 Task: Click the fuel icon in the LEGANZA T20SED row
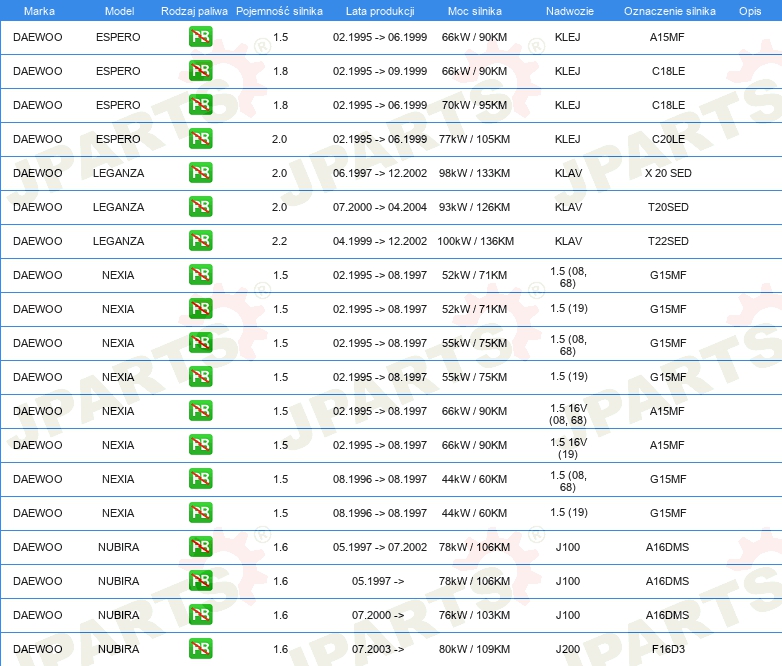200,207
